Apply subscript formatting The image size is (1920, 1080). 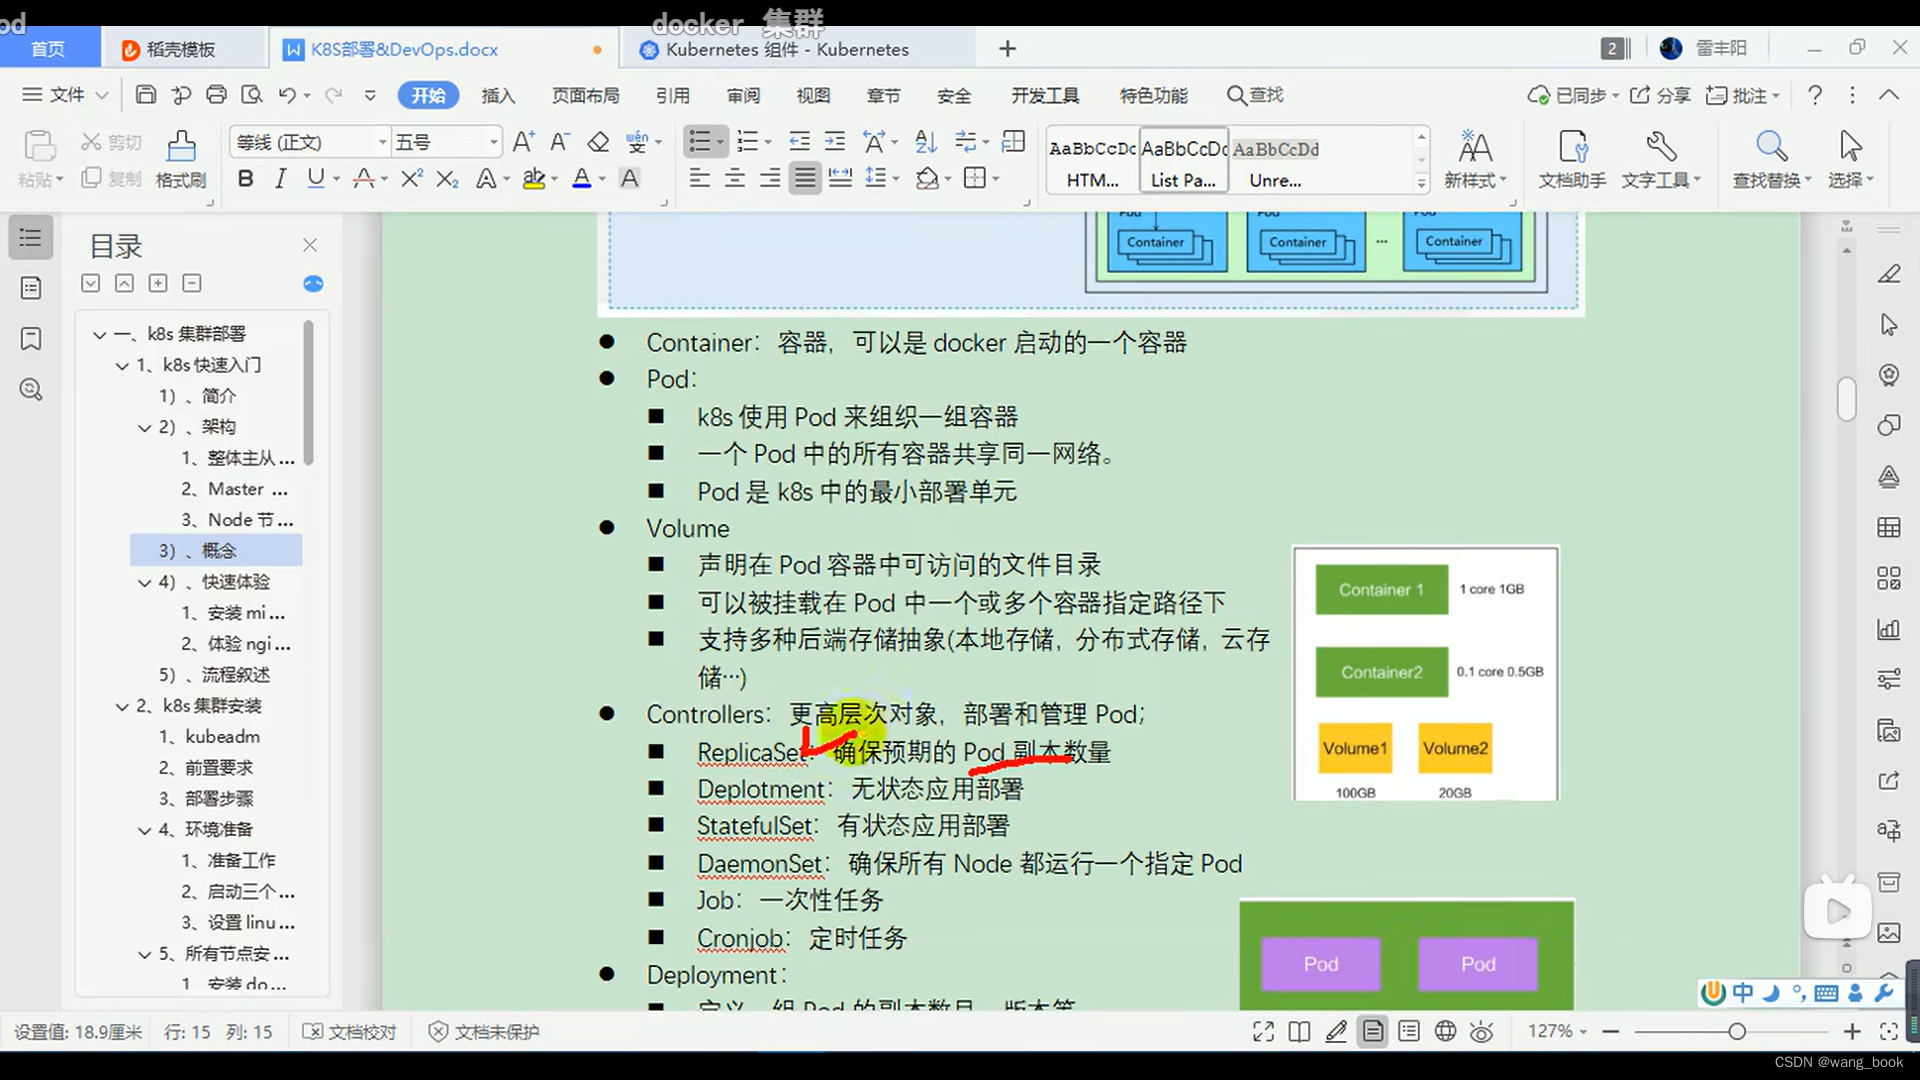(447, 179)
